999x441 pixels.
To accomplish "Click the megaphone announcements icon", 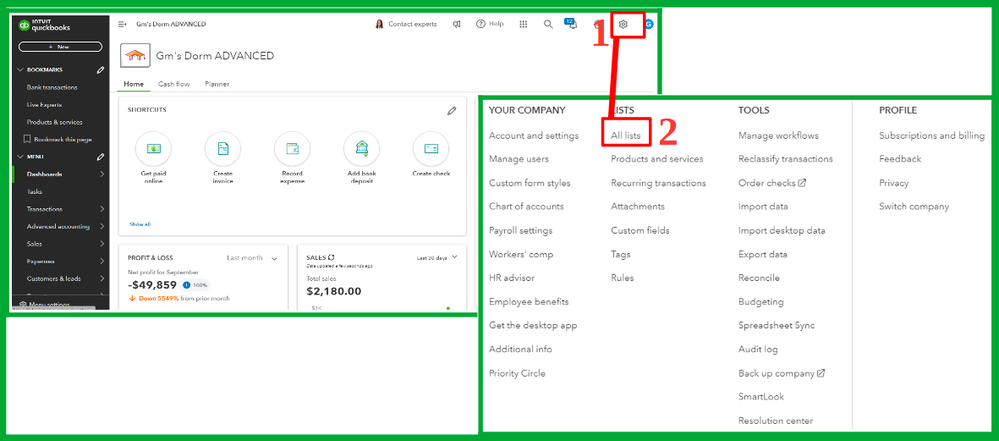I will pyautogui.click(x=457, y=24).
